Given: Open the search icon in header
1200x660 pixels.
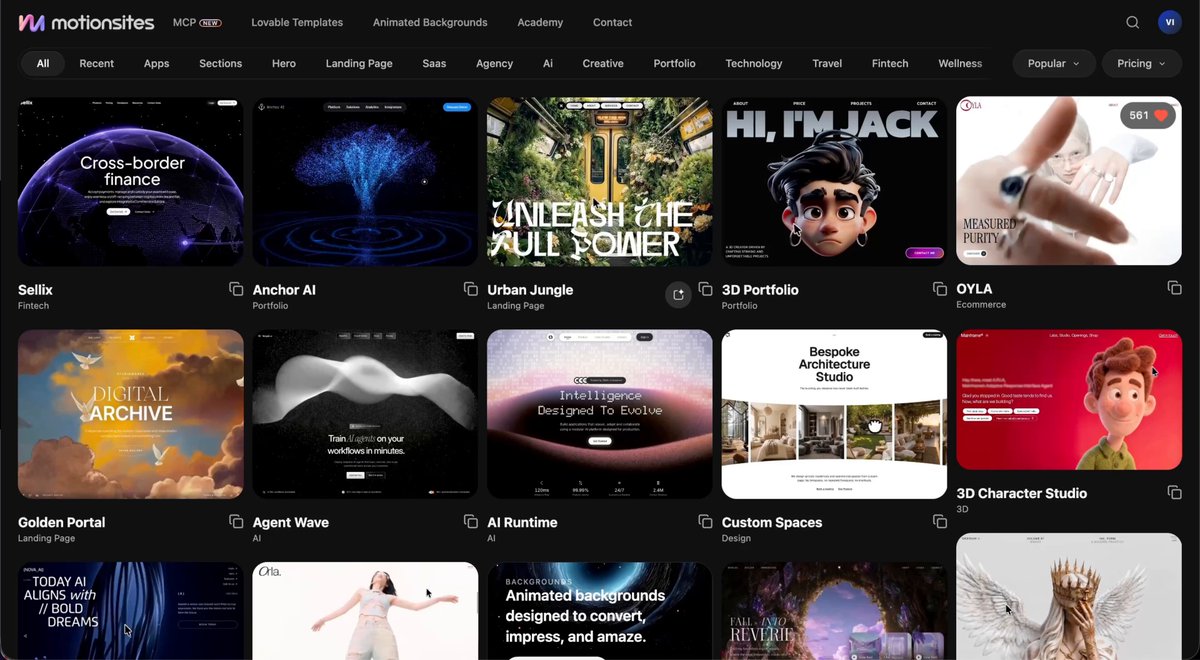Looking at the screenshot, I should coord(1133,22).
